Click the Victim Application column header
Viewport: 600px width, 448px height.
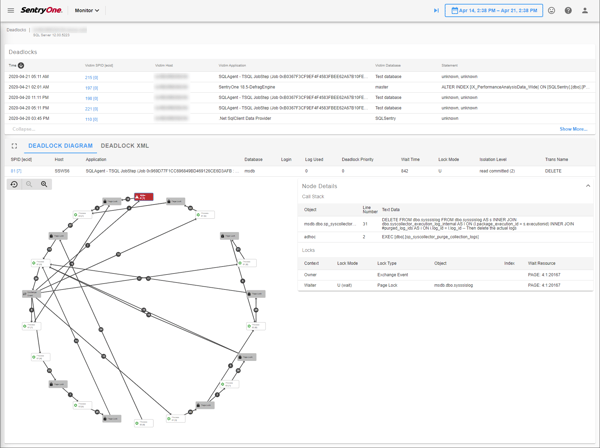click(232, 65)
